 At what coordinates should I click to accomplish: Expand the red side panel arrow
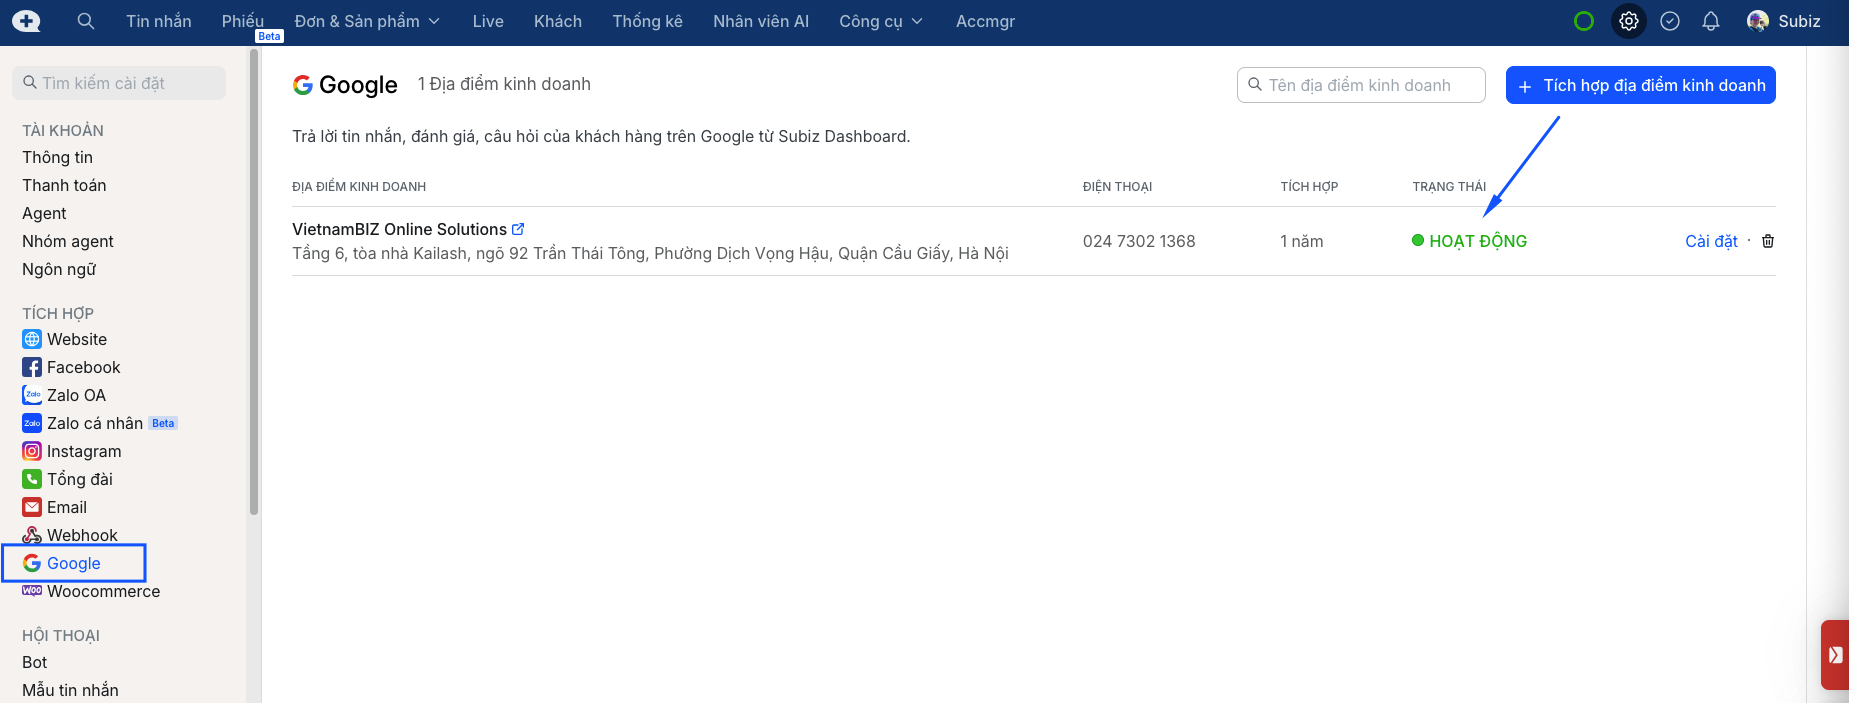pyautogui.click(x=1835, y=655)
